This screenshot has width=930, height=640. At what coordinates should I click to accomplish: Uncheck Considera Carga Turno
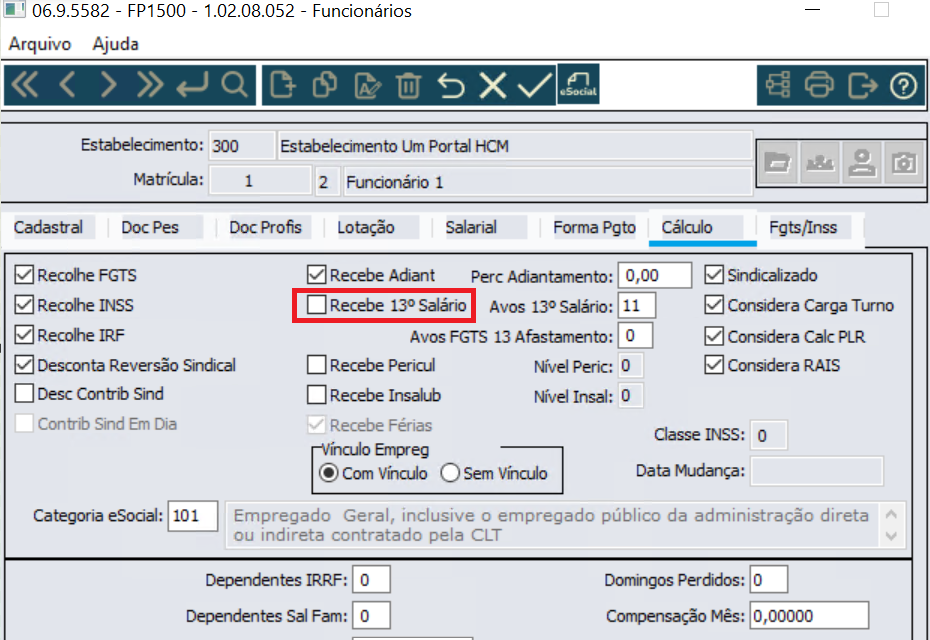pos(714,305)
